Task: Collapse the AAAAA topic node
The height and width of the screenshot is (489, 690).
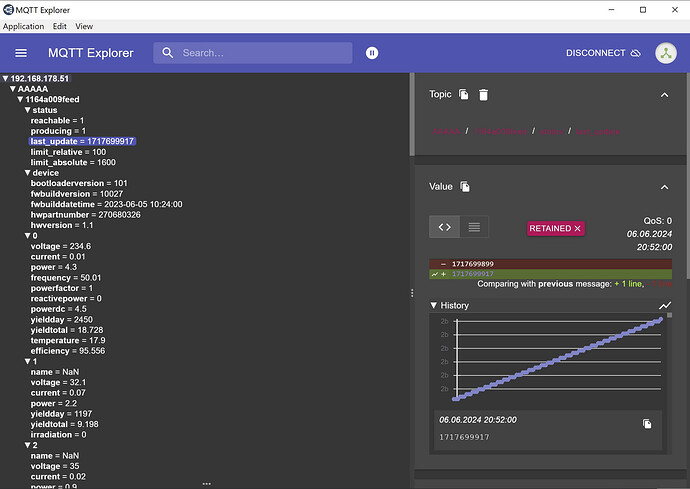Action: (13, 89)
